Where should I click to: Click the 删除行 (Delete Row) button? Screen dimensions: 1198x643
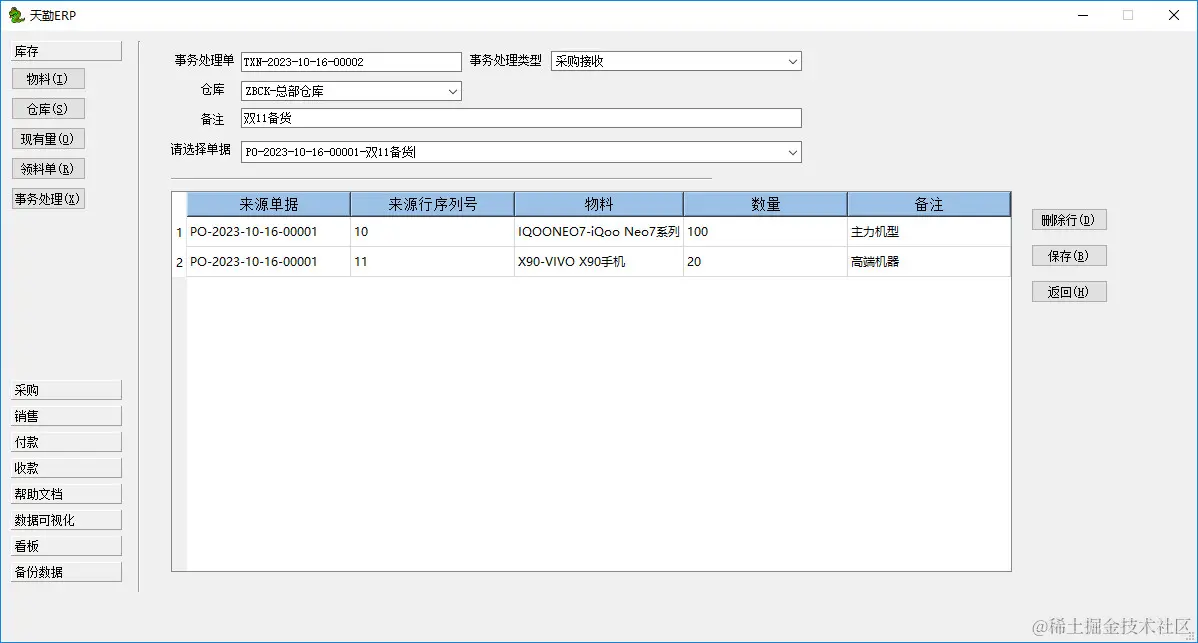(x=1068, y=219)
